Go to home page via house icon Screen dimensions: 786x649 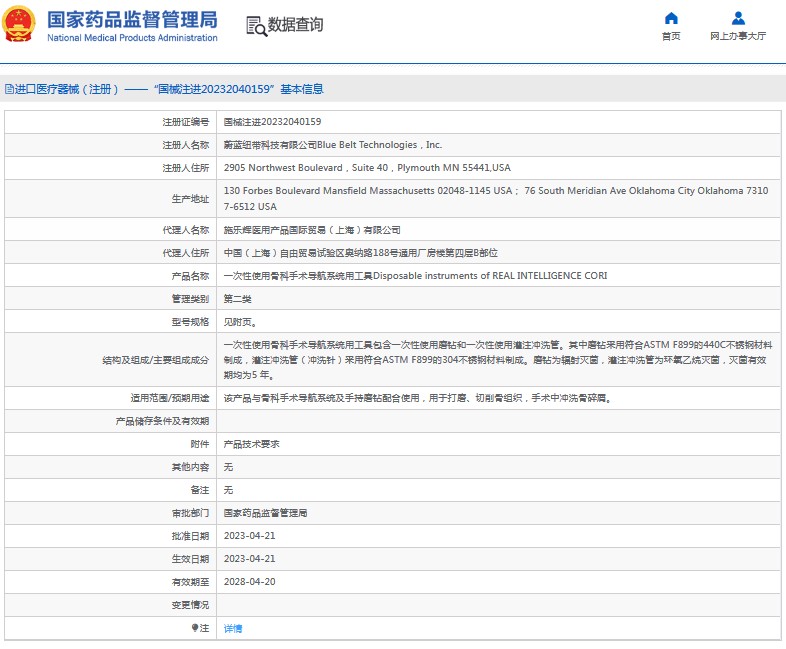pyautogui.click(x=671, y=19)
